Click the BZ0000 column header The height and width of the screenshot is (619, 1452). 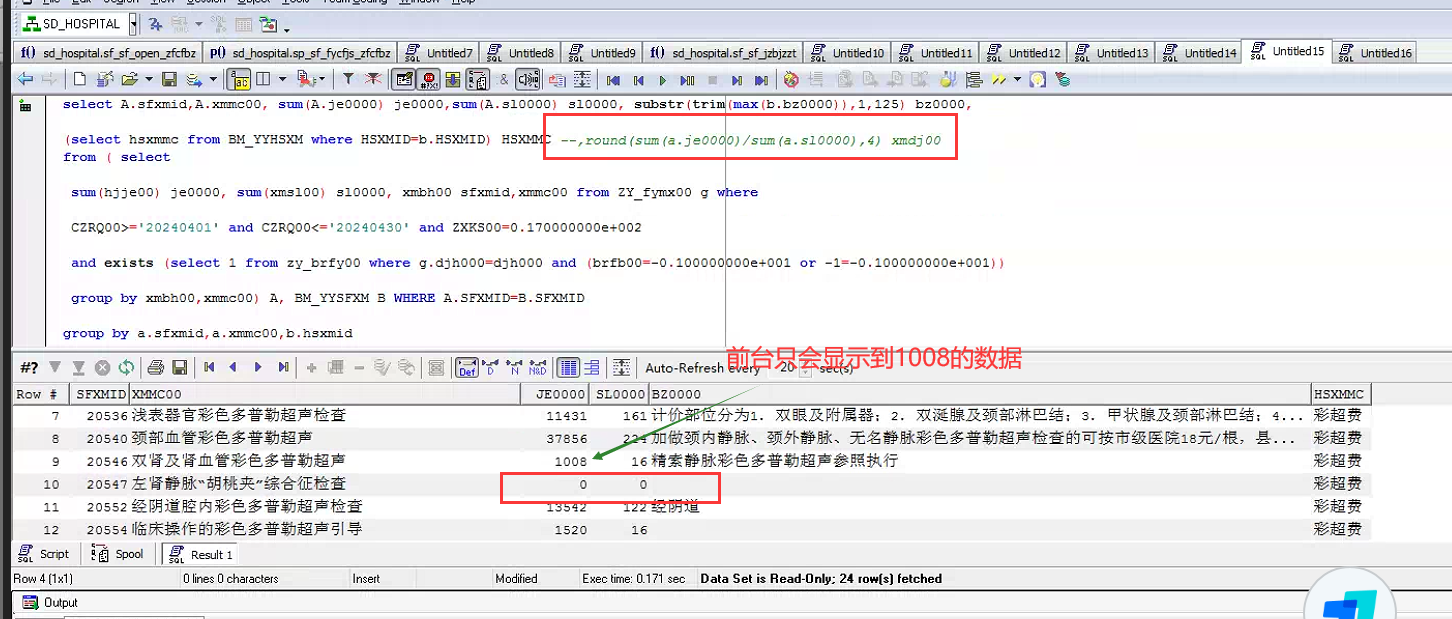[980, 394]
